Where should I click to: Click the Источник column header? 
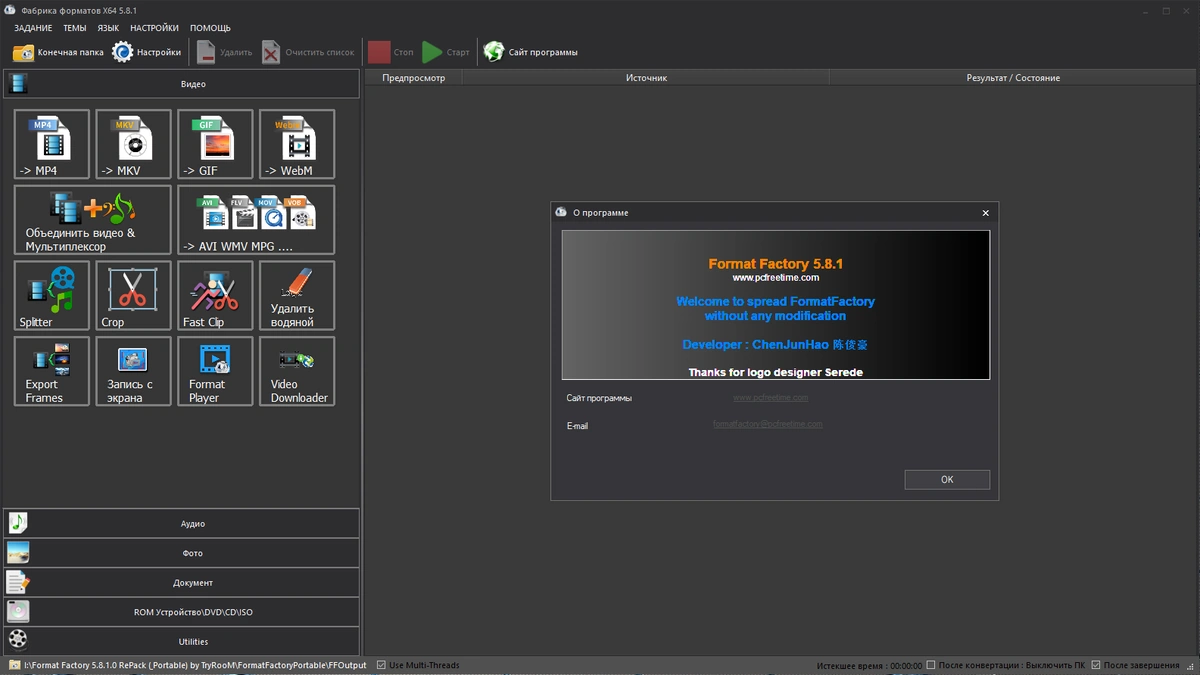click(646, 77)
